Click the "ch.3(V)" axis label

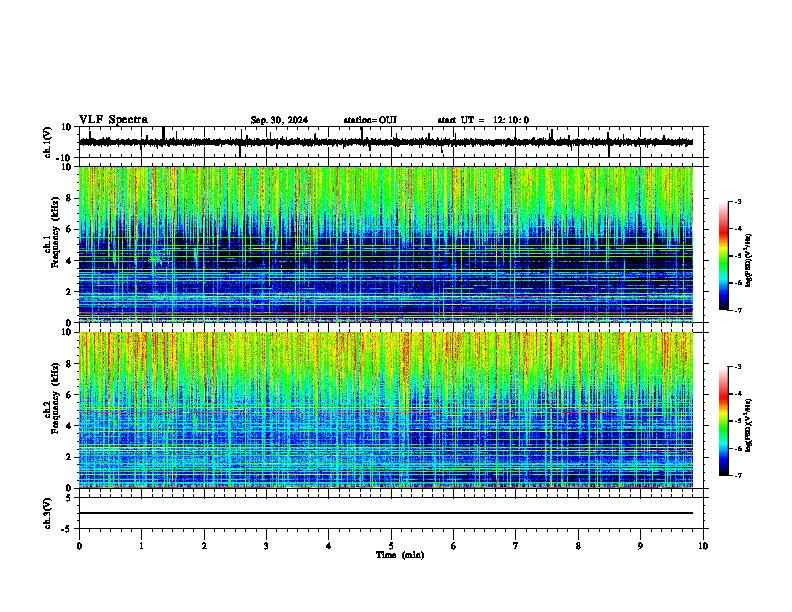coord(48,514)
